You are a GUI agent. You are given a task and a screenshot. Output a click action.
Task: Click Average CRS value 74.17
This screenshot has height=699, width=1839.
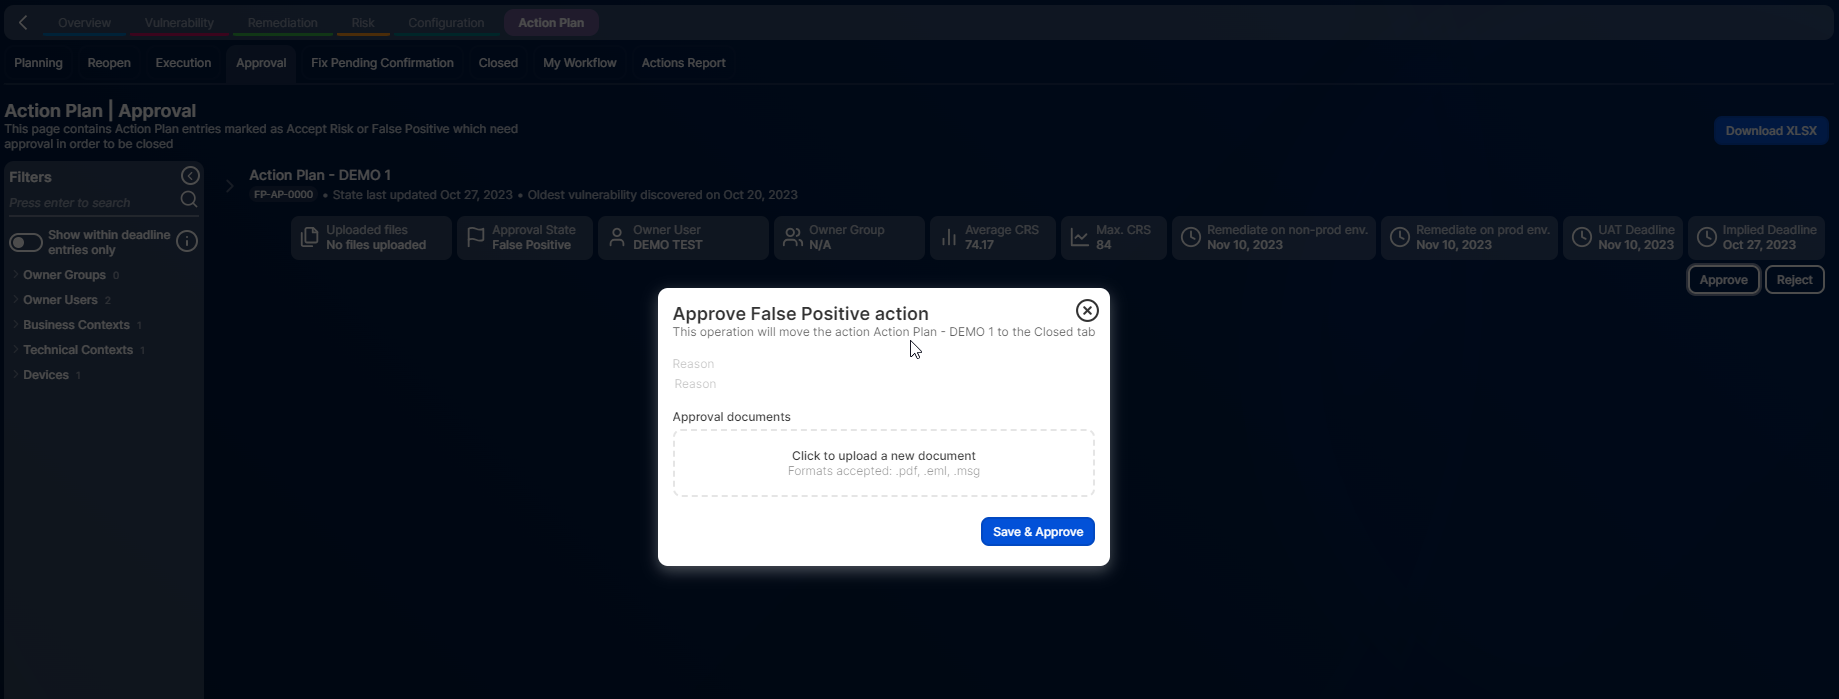coord(979,245)
